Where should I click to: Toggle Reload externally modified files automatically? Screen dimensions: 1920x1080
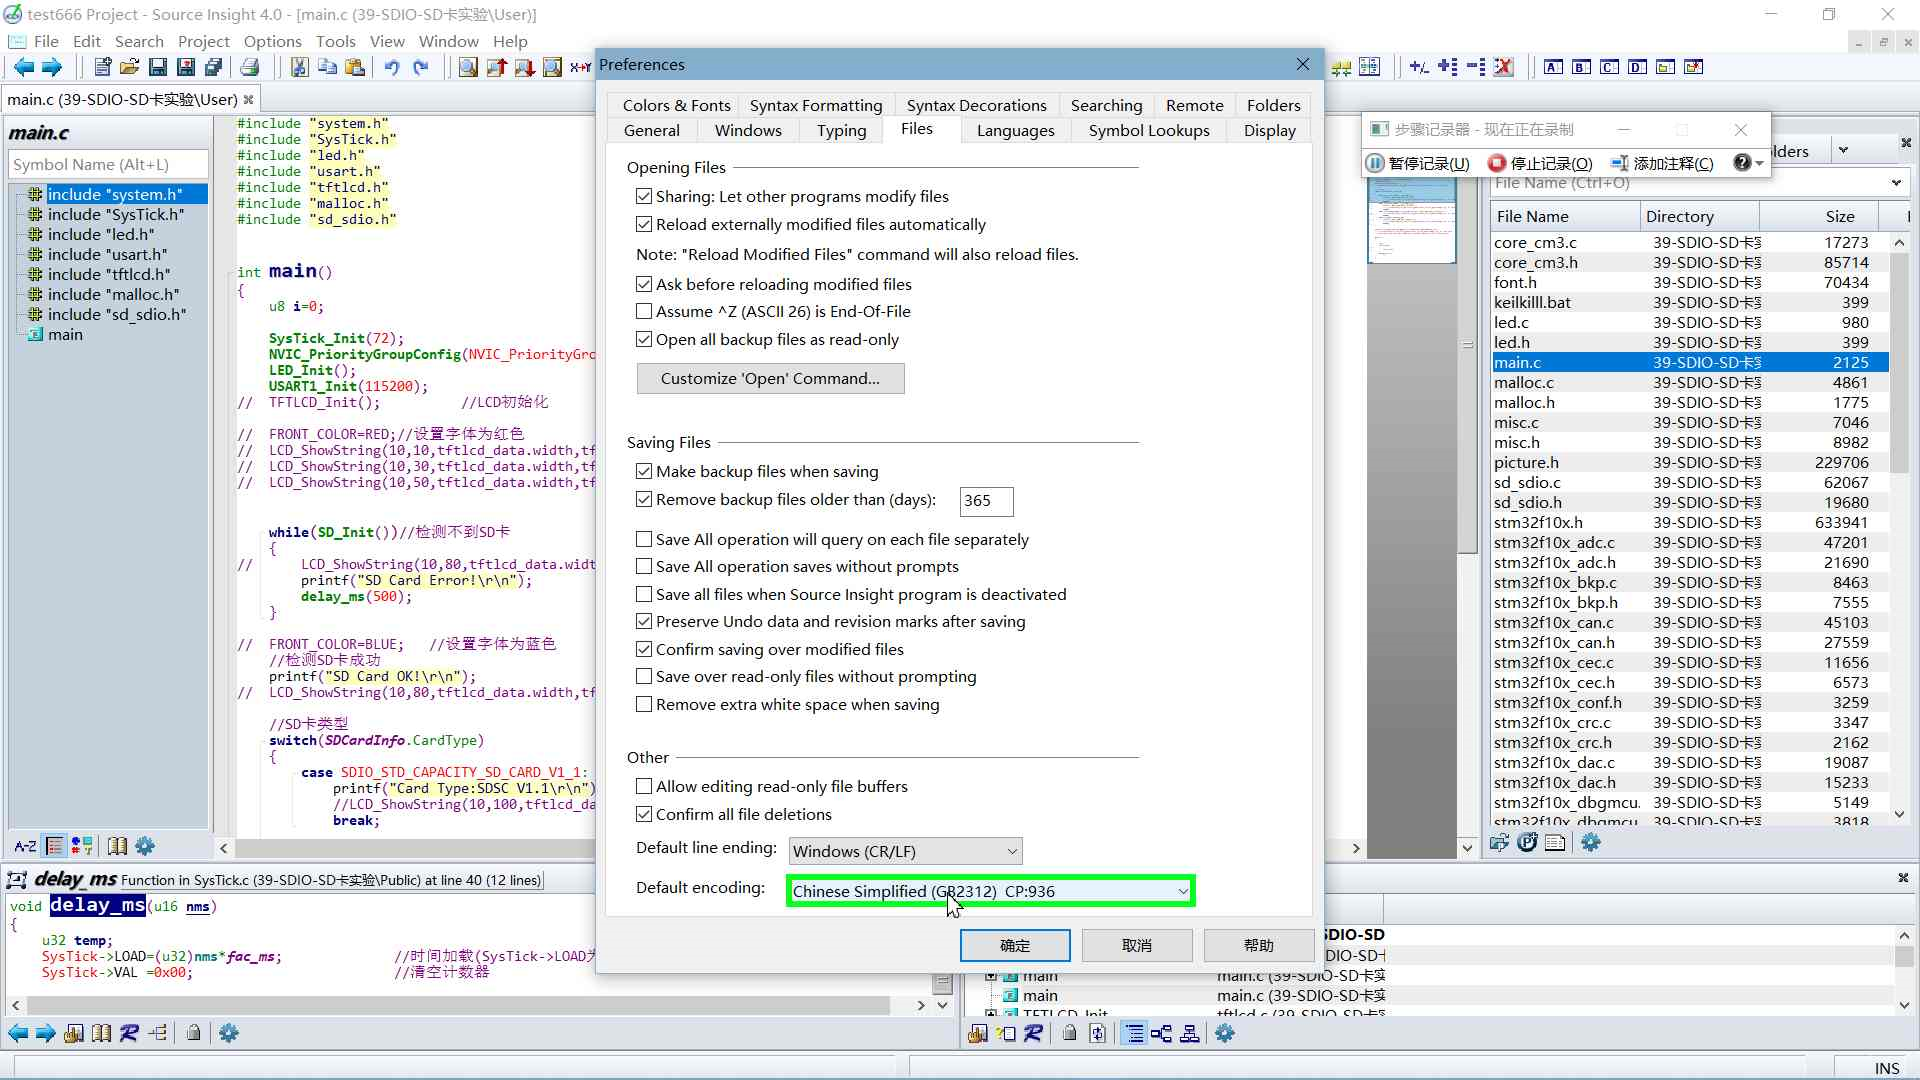click(644, 225)
